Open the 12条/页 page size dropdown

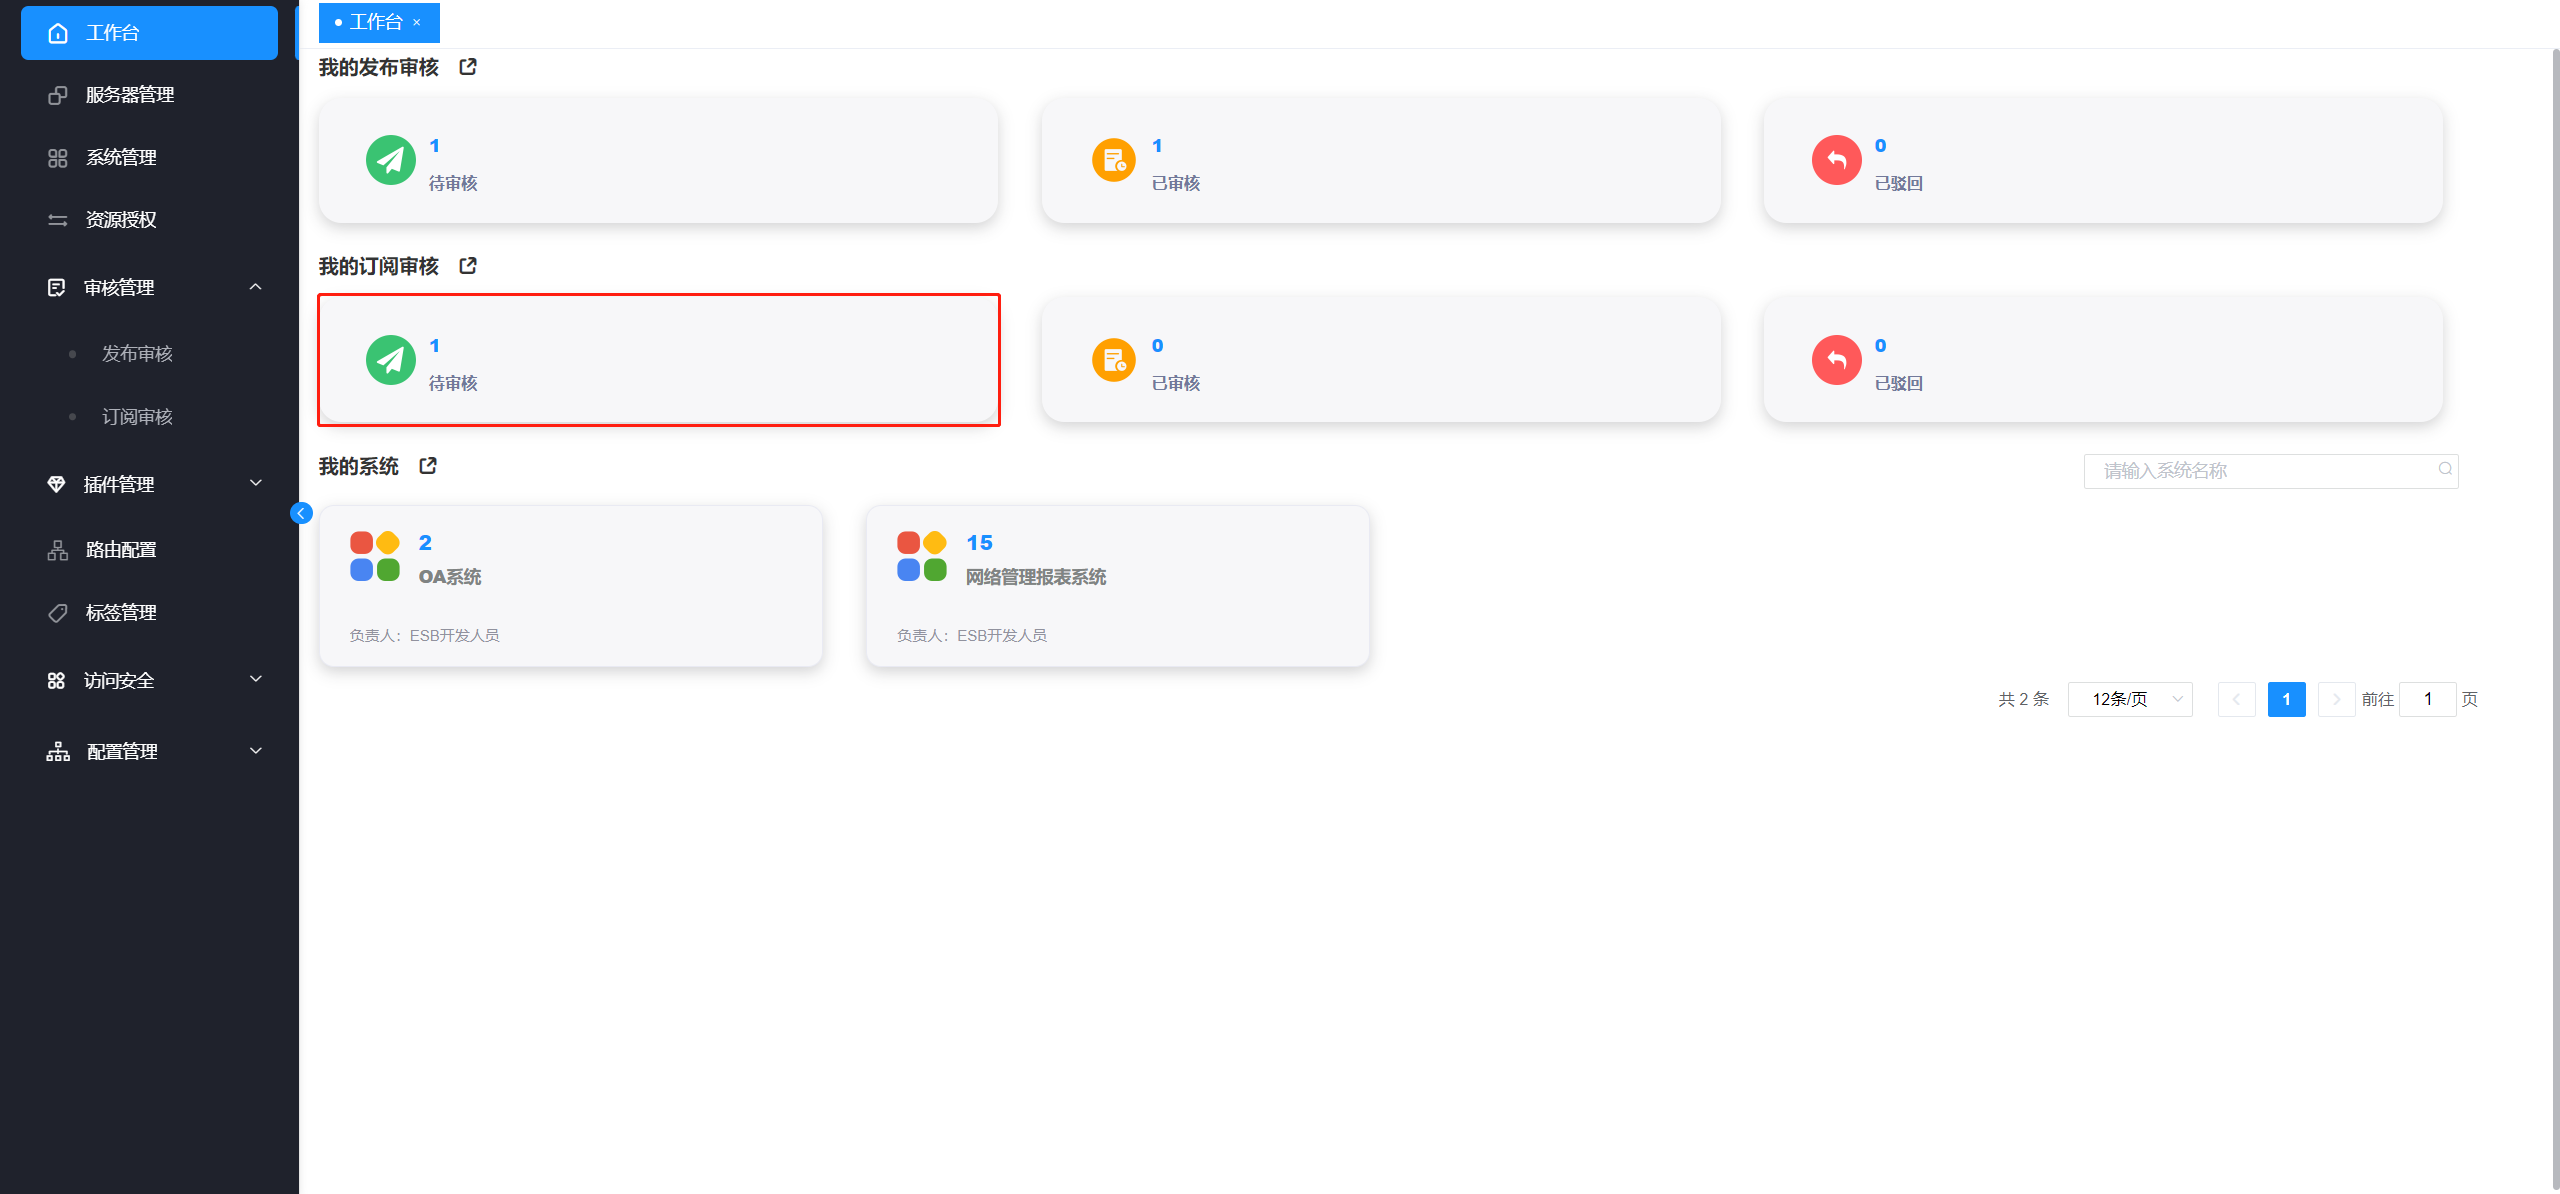pos(2130,699)
